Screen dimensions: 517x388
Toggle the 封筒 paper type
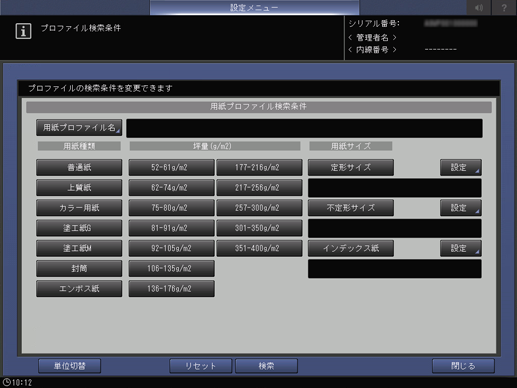click(x=79, y=269)
